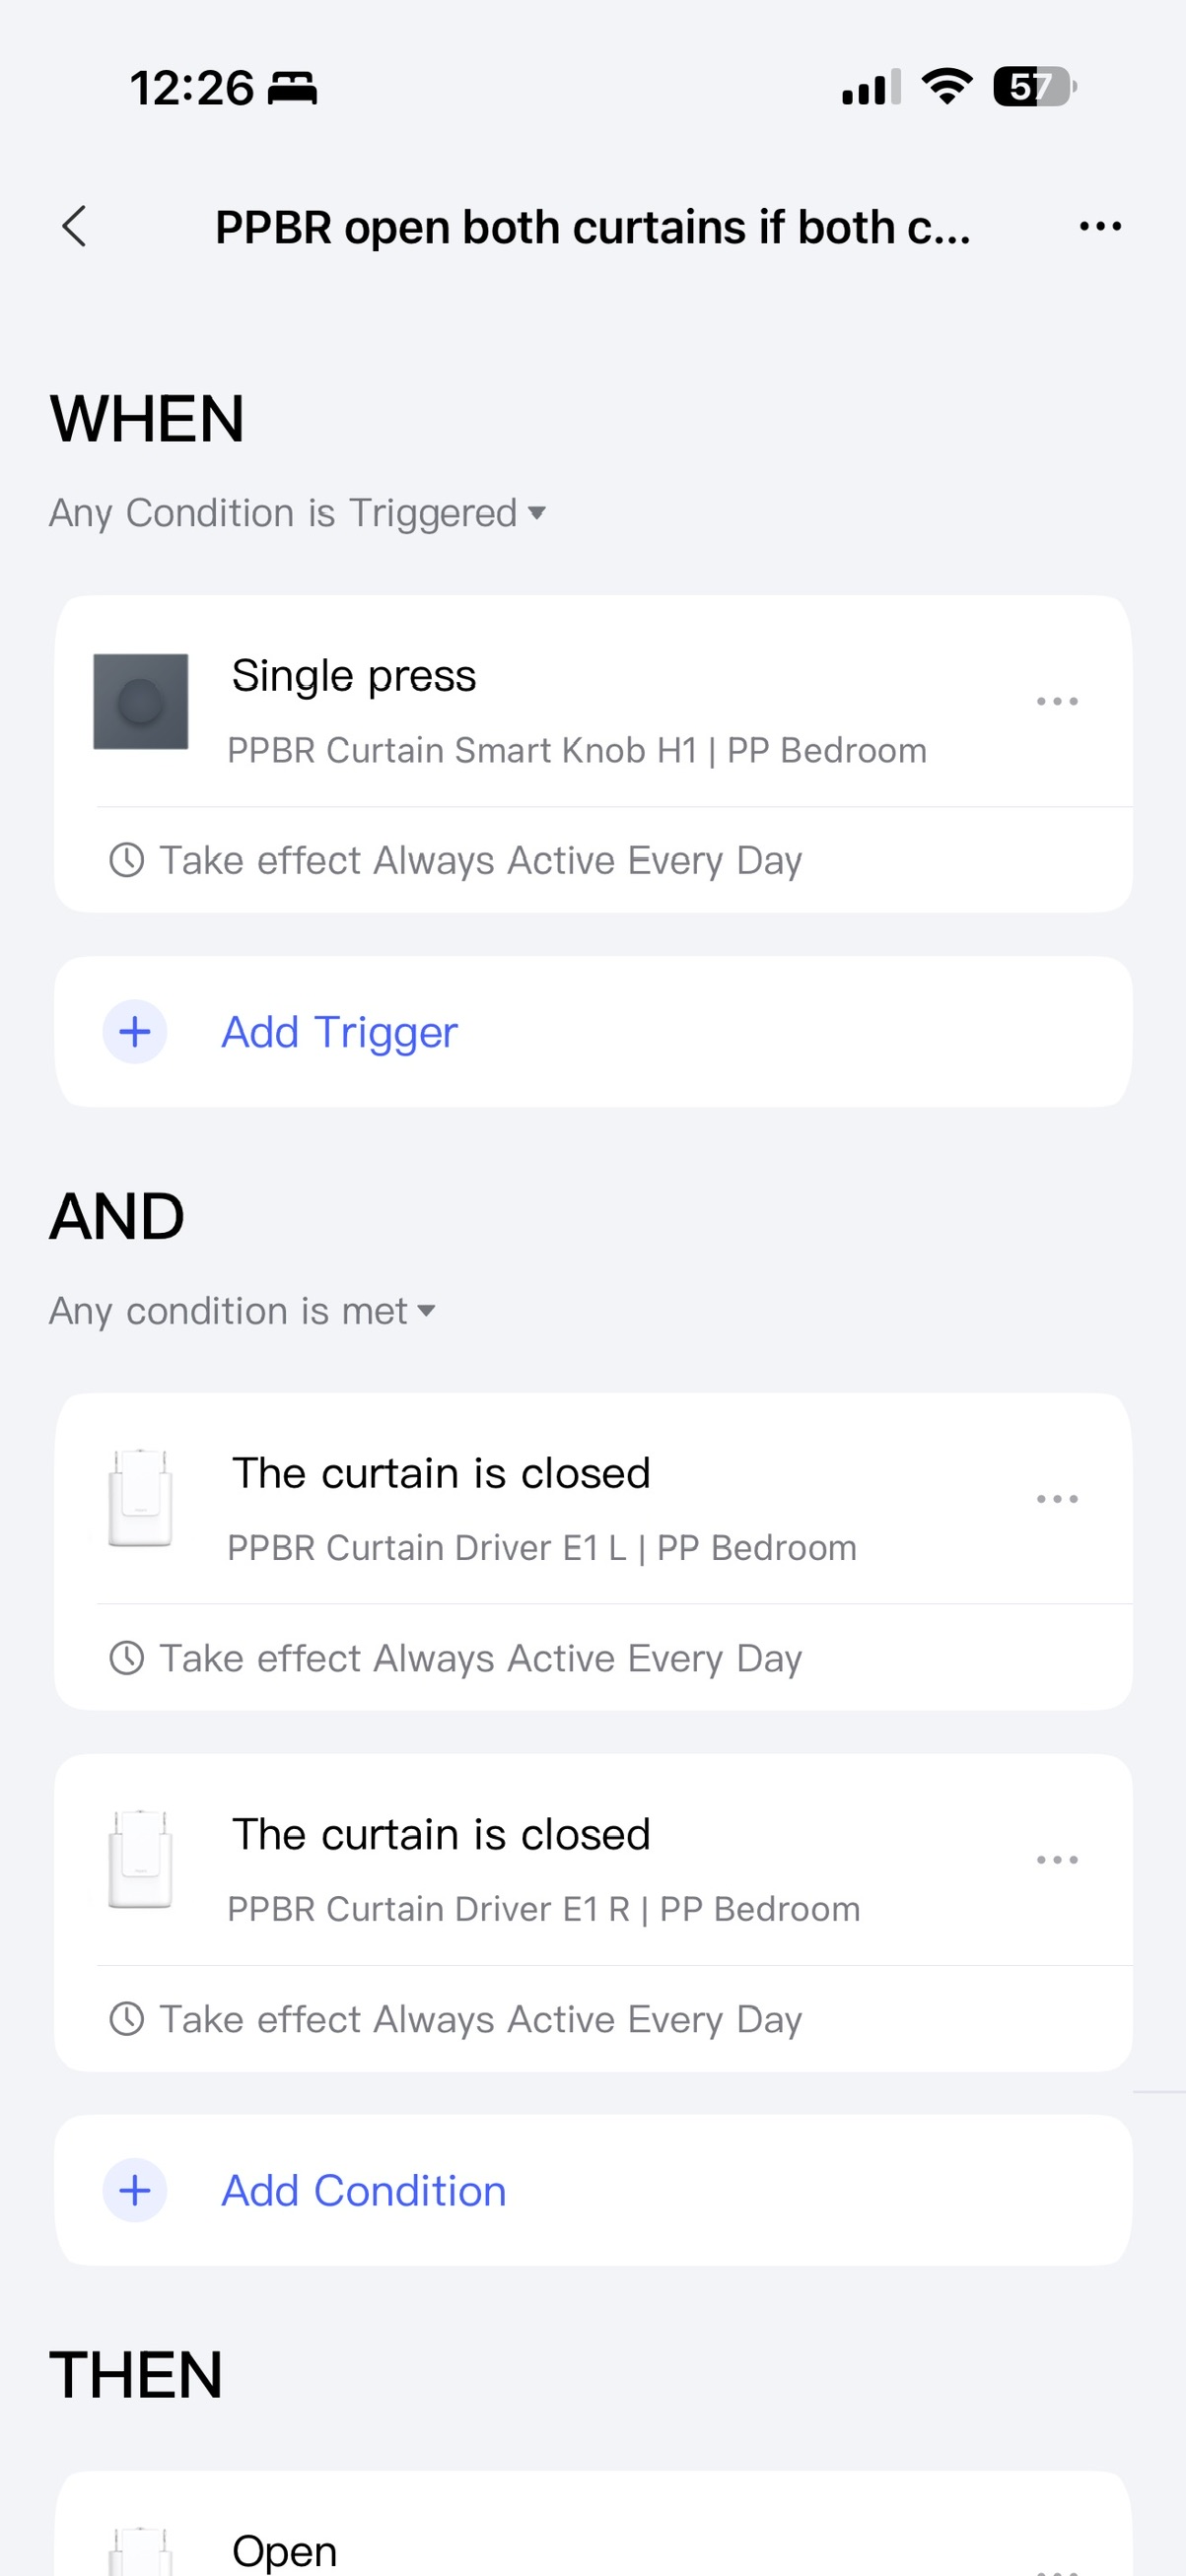Image resolution: width=1186 pixels, height=2576 pixels.
Task: Edit effective time for Curtain Driver E1 R
Action: coord(480,2019)
